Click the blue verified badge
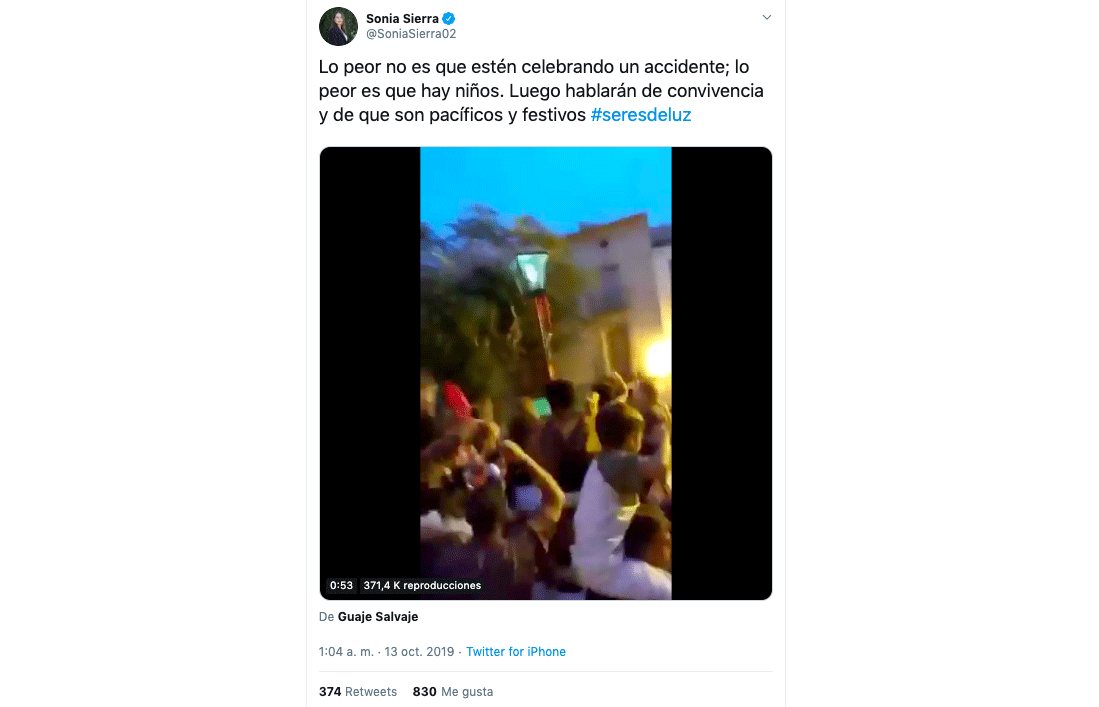Viewport: 1099px width, 707px height. 450,18
